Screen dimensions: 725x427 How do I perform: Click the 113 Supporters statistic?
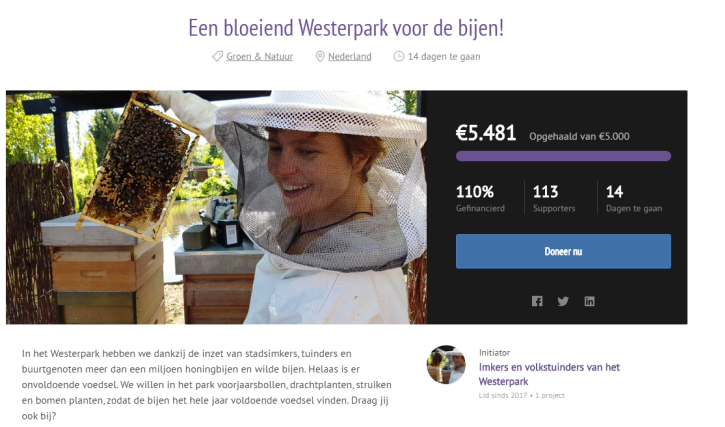[x=554, y=198]
